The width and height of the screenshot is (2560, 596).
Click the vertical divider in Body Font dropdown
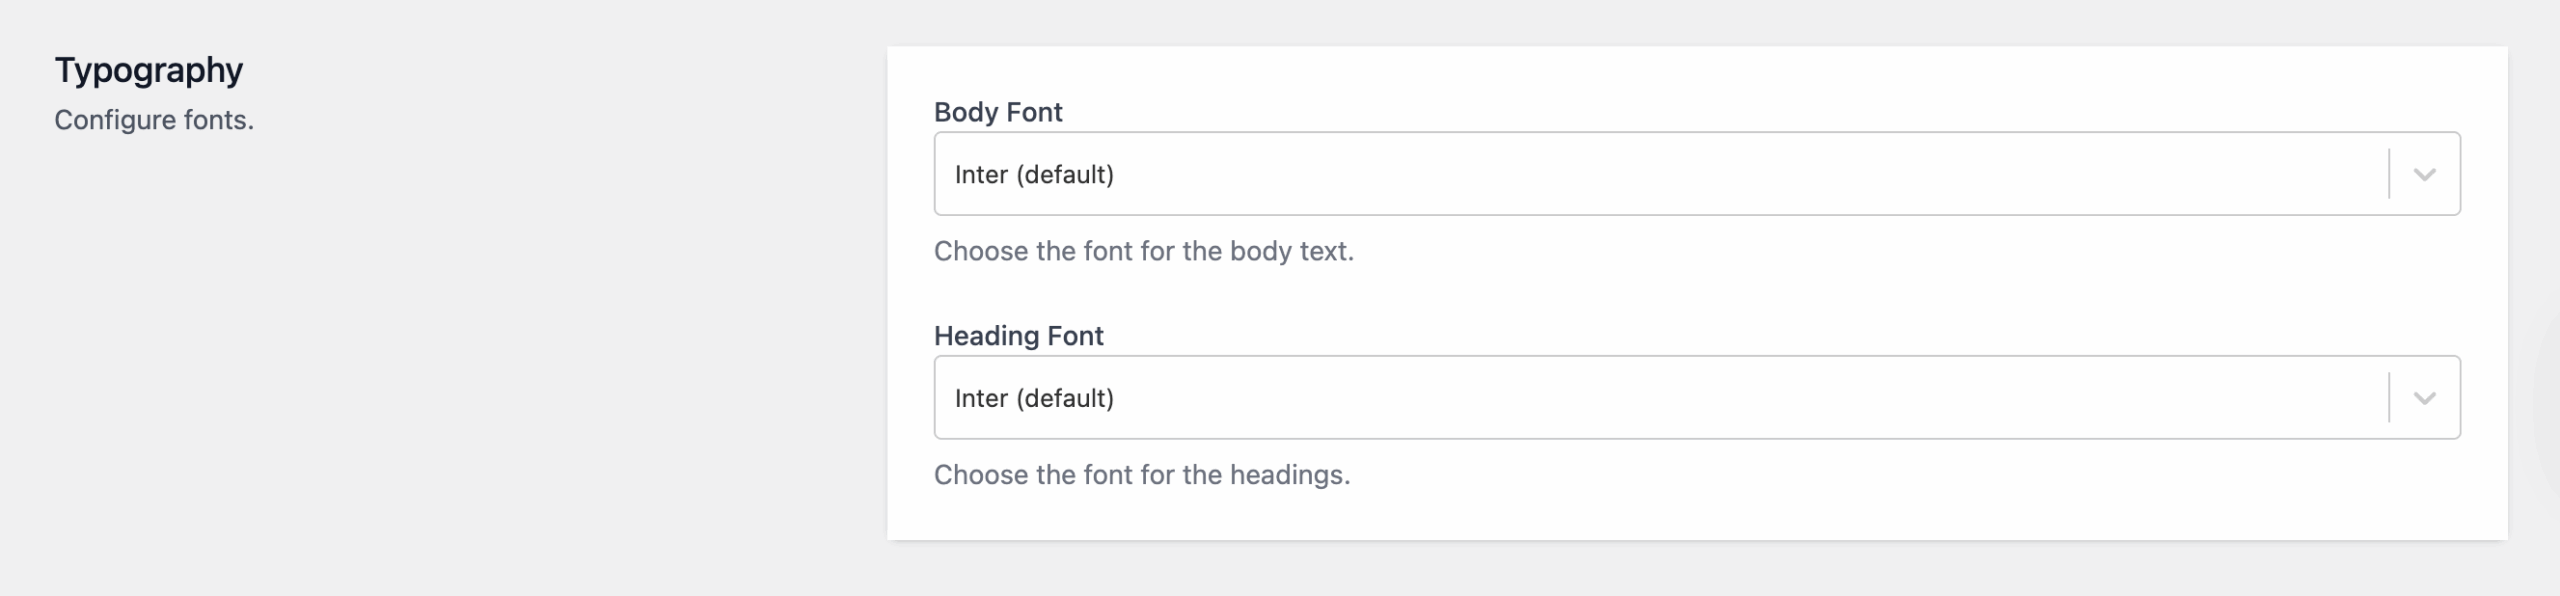pyautogui.click(x=2389, y=174)
